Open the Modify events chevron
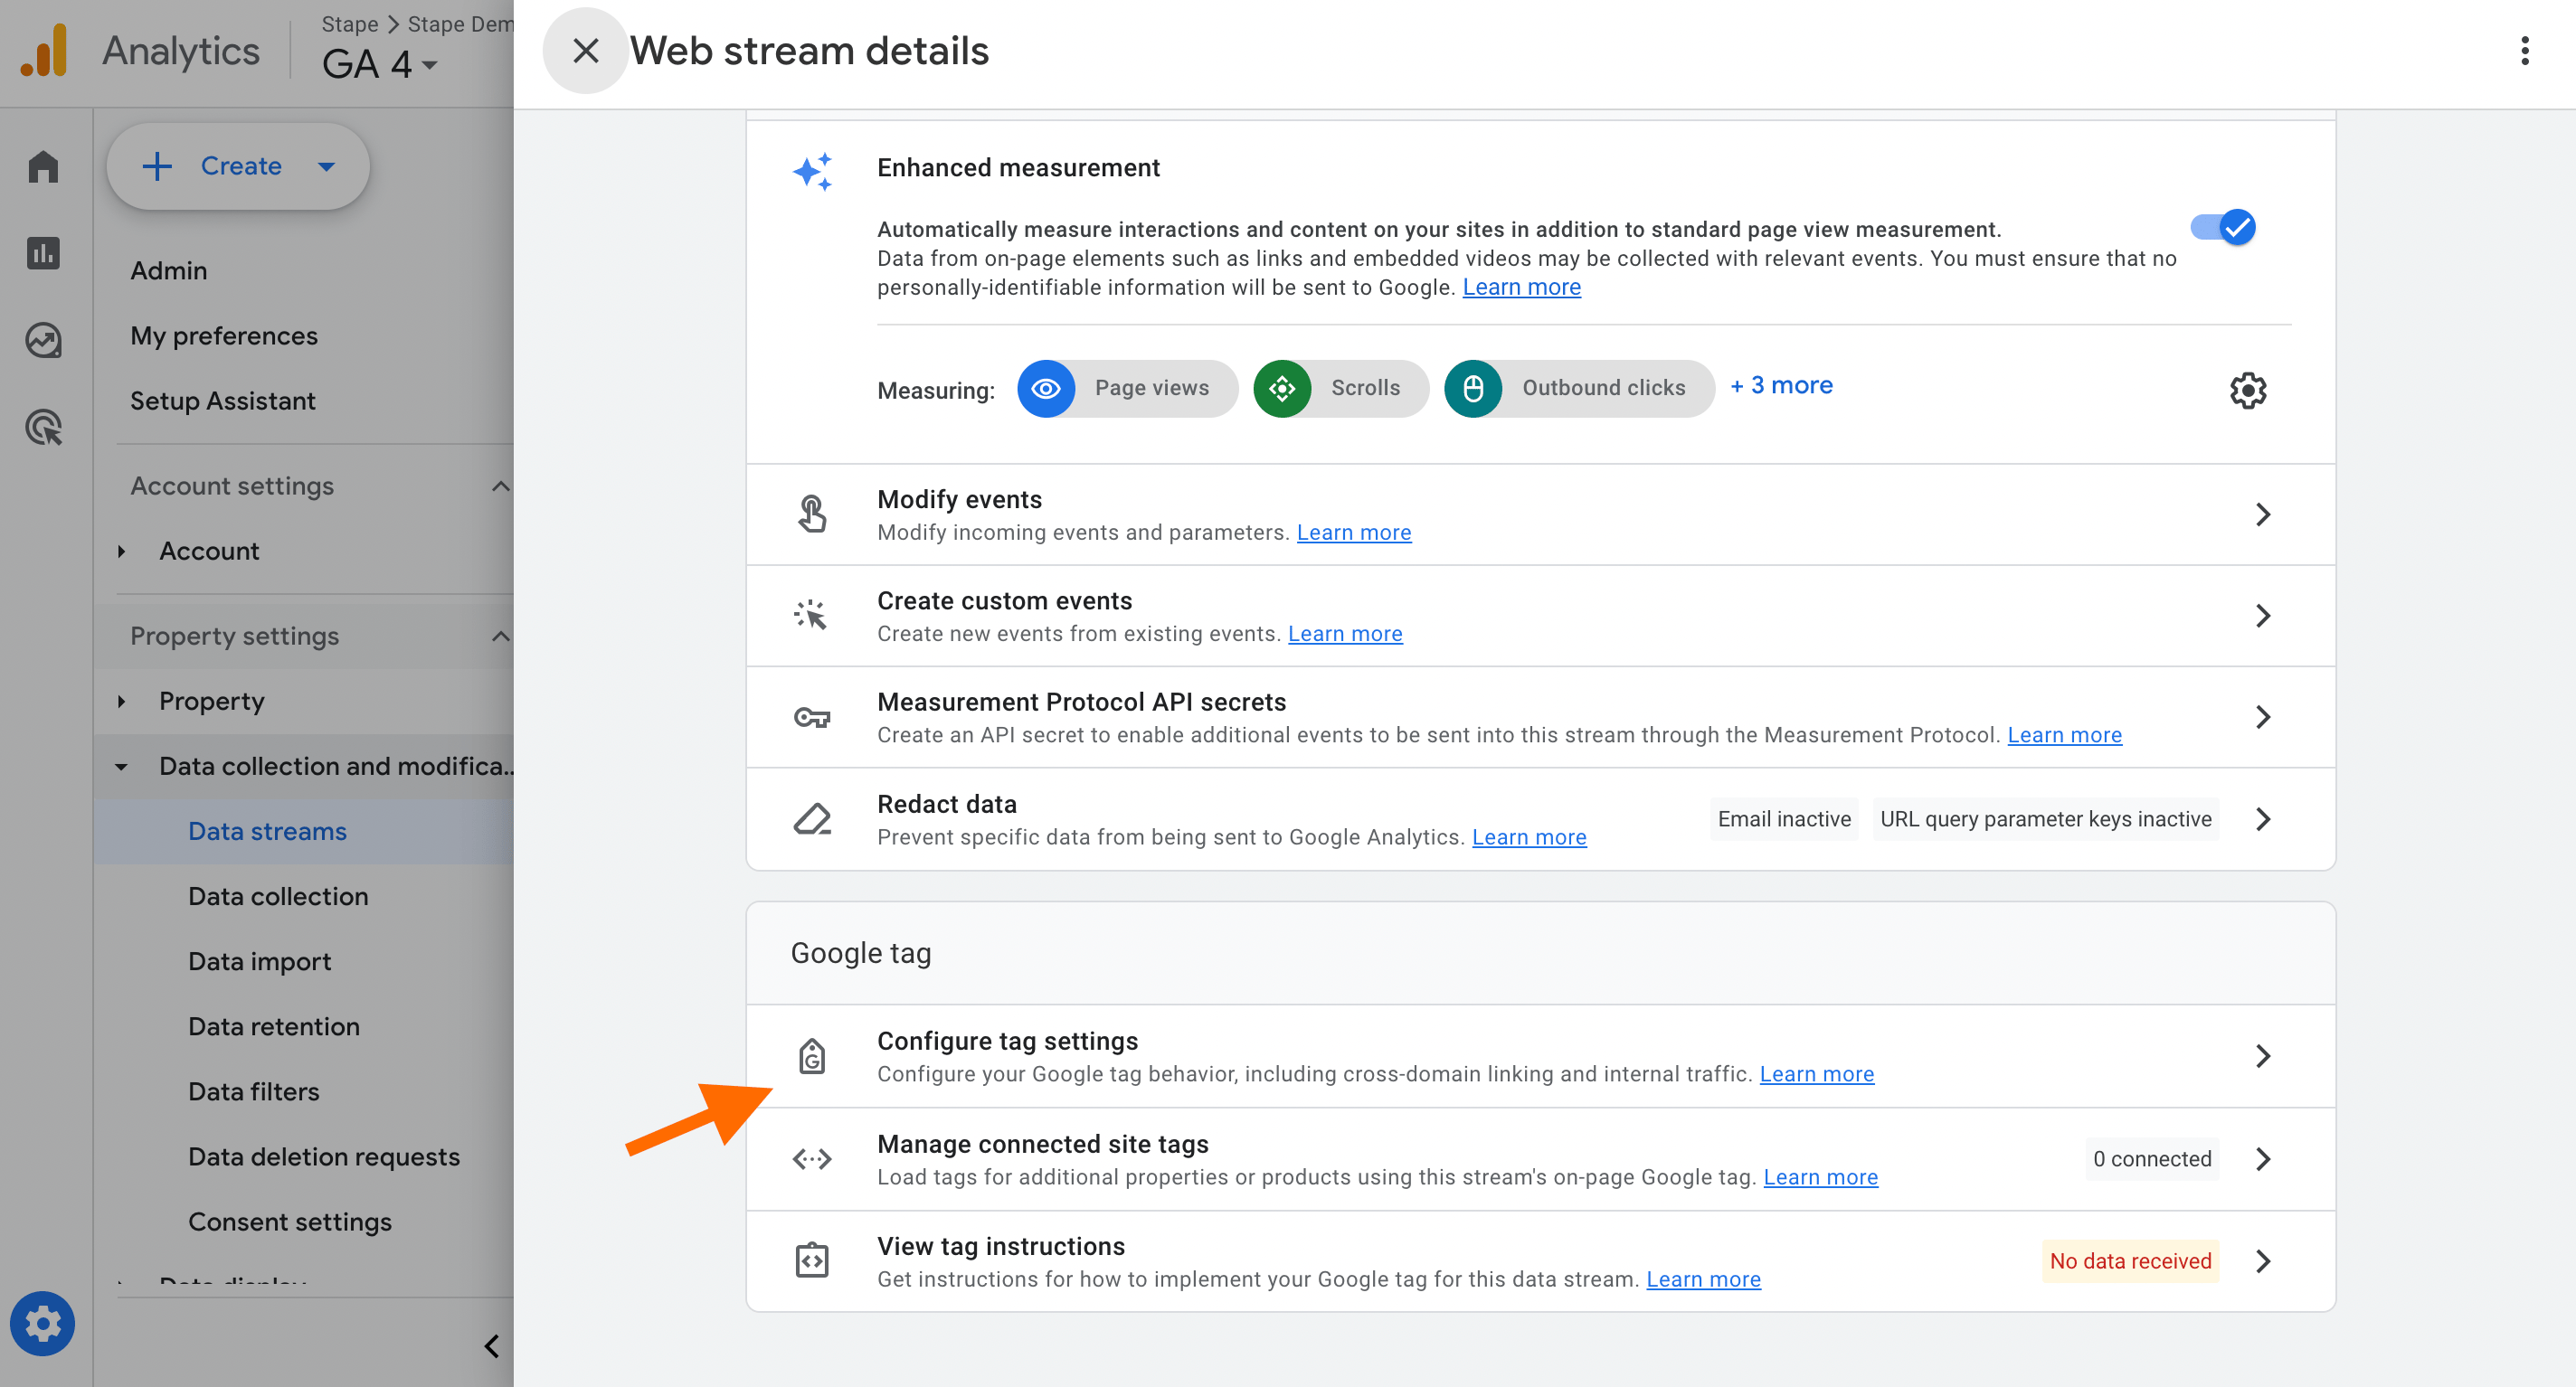 (x=2262, y=514)
